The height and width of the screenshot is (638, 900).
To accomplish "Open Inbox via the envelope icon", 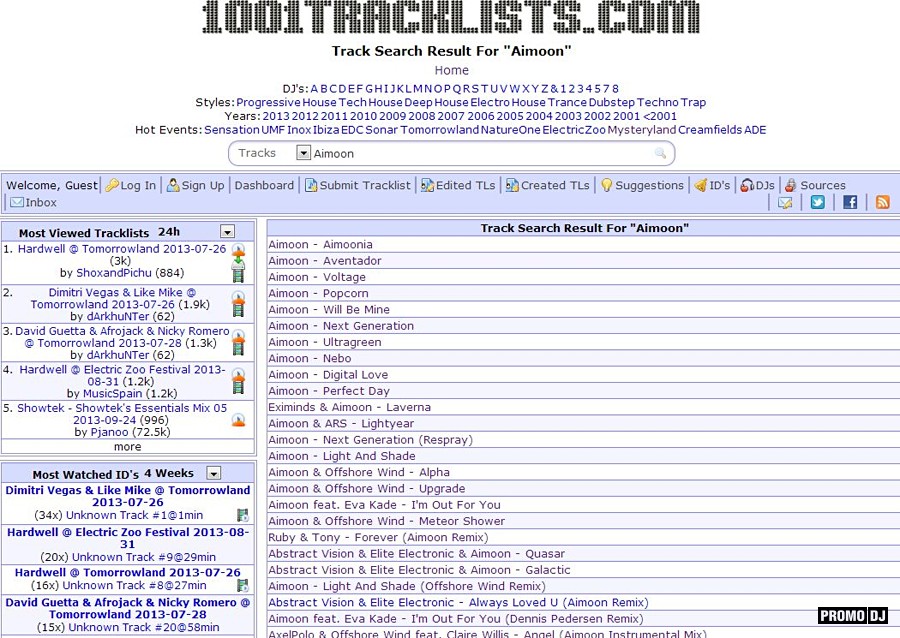I will pos(17,202).
